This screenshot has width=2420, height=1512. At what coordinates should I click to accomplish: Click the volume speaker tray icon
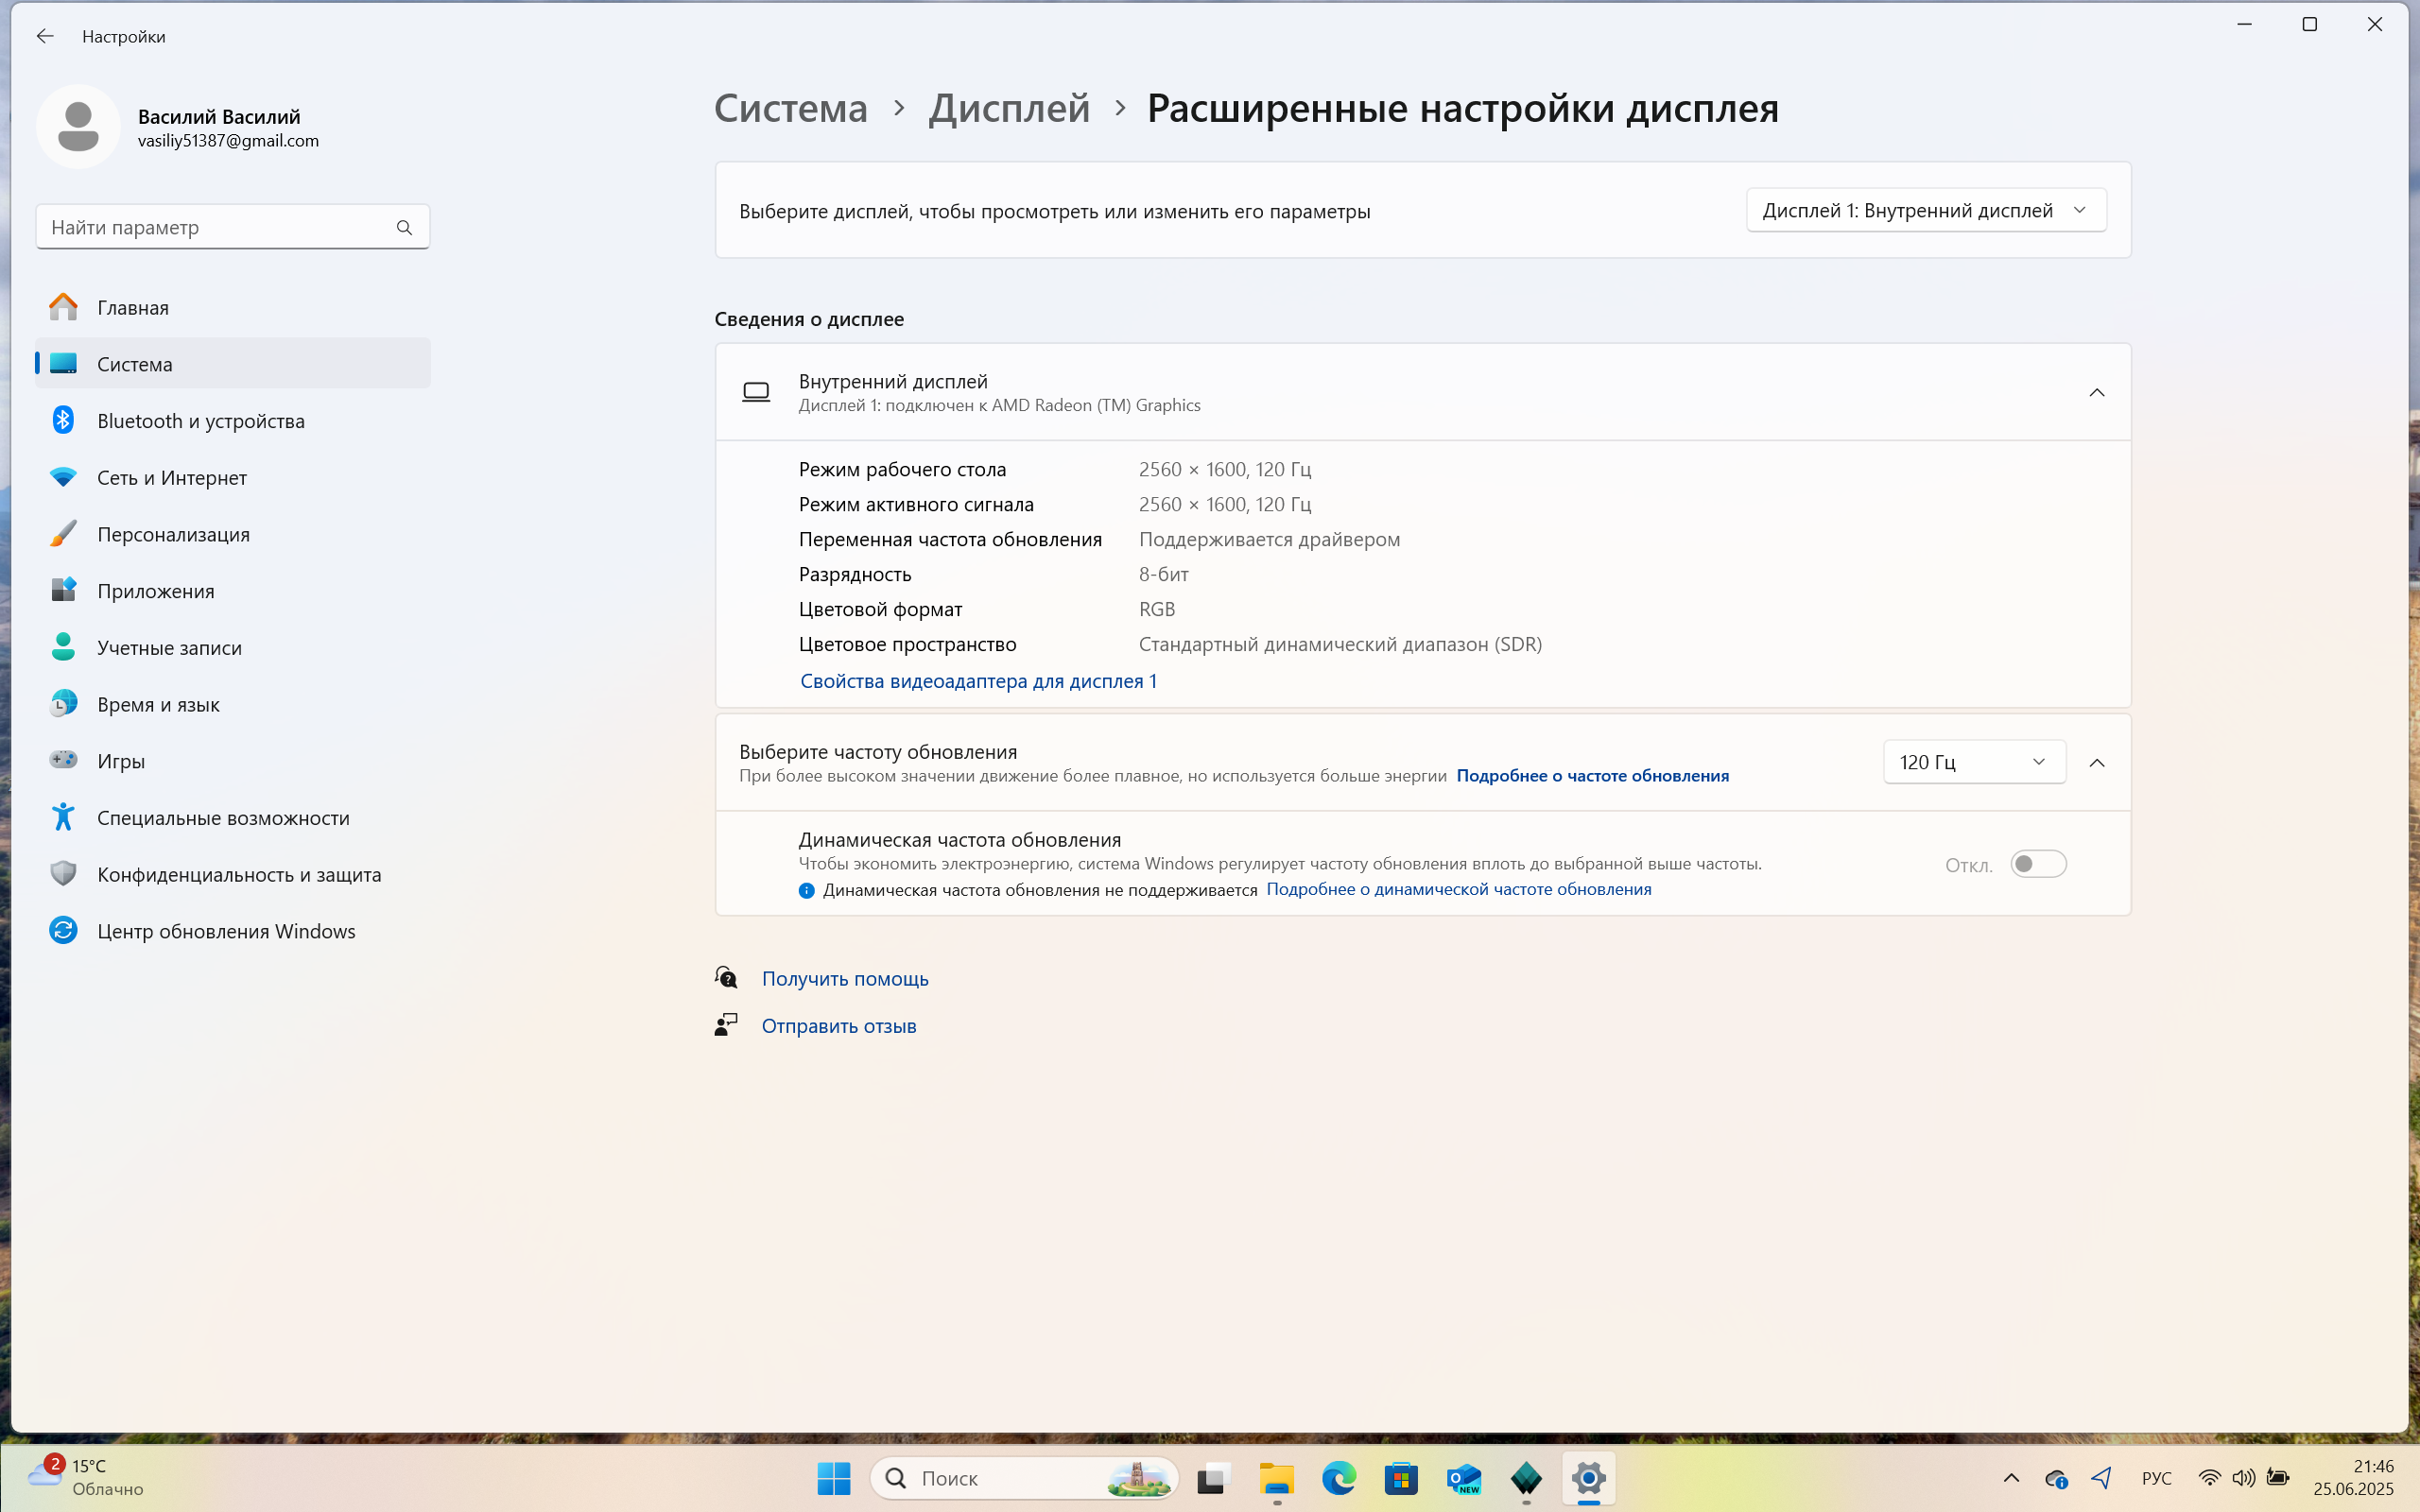[x=2243, y=1477]
